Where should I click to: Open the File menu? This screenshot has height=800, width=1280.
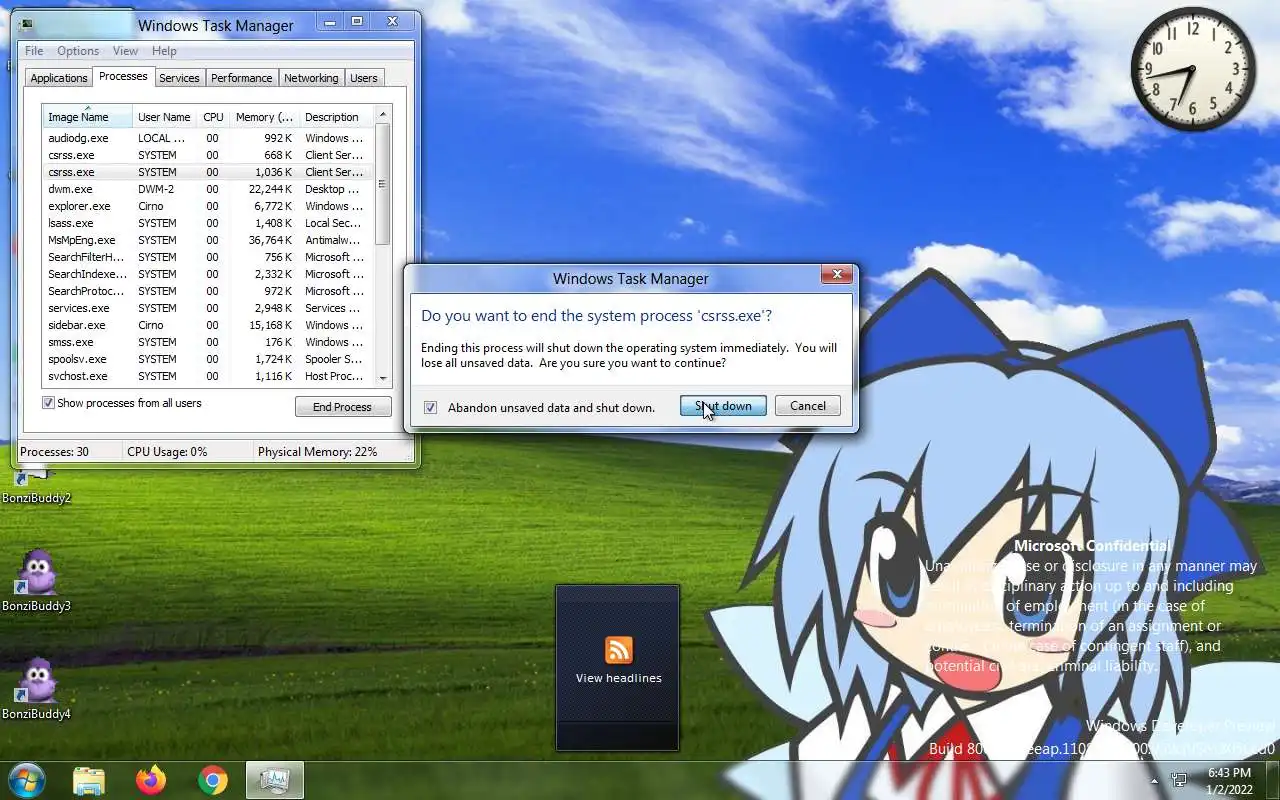coord(34,51)
